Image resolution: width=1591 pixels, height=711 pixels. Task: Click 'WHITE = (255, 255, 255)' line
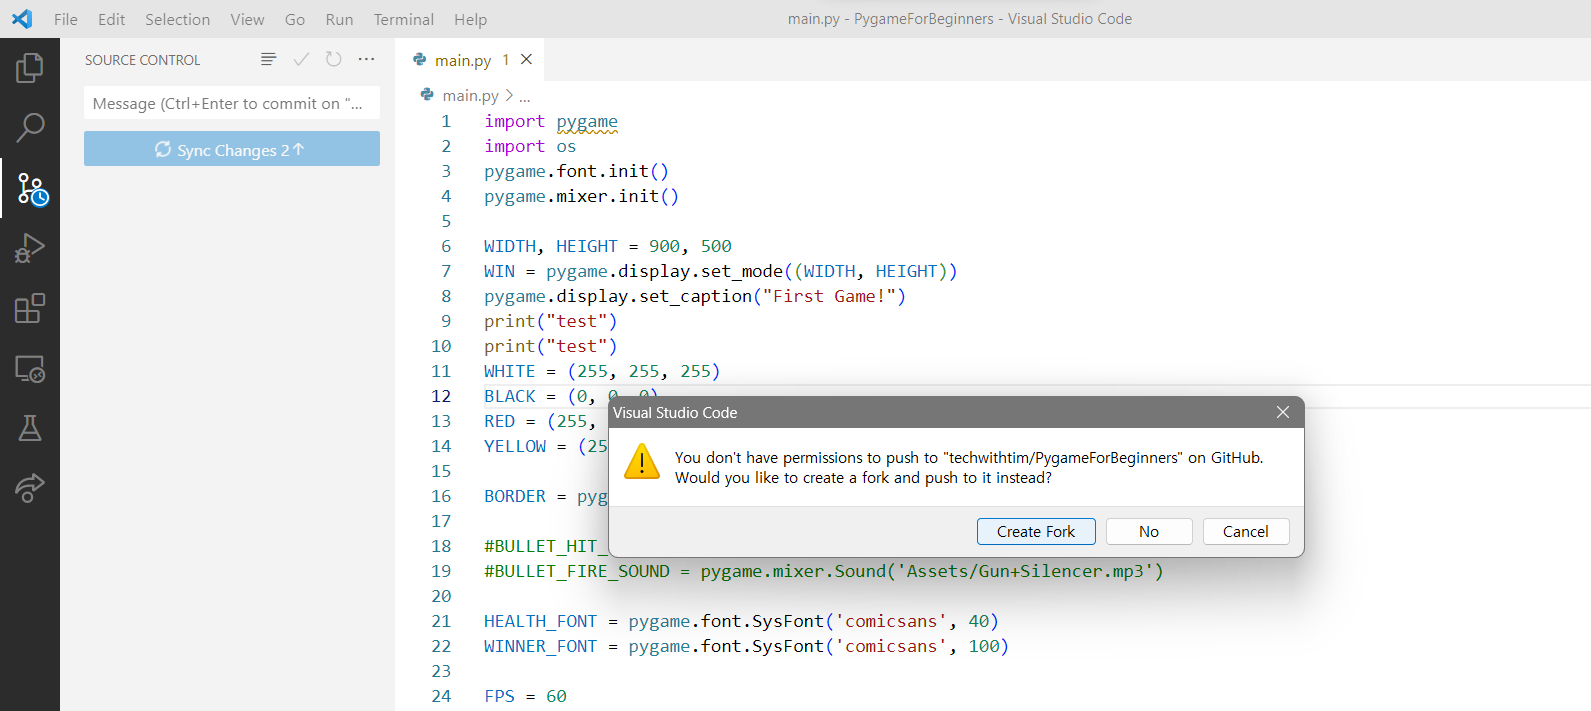point(602,371)
